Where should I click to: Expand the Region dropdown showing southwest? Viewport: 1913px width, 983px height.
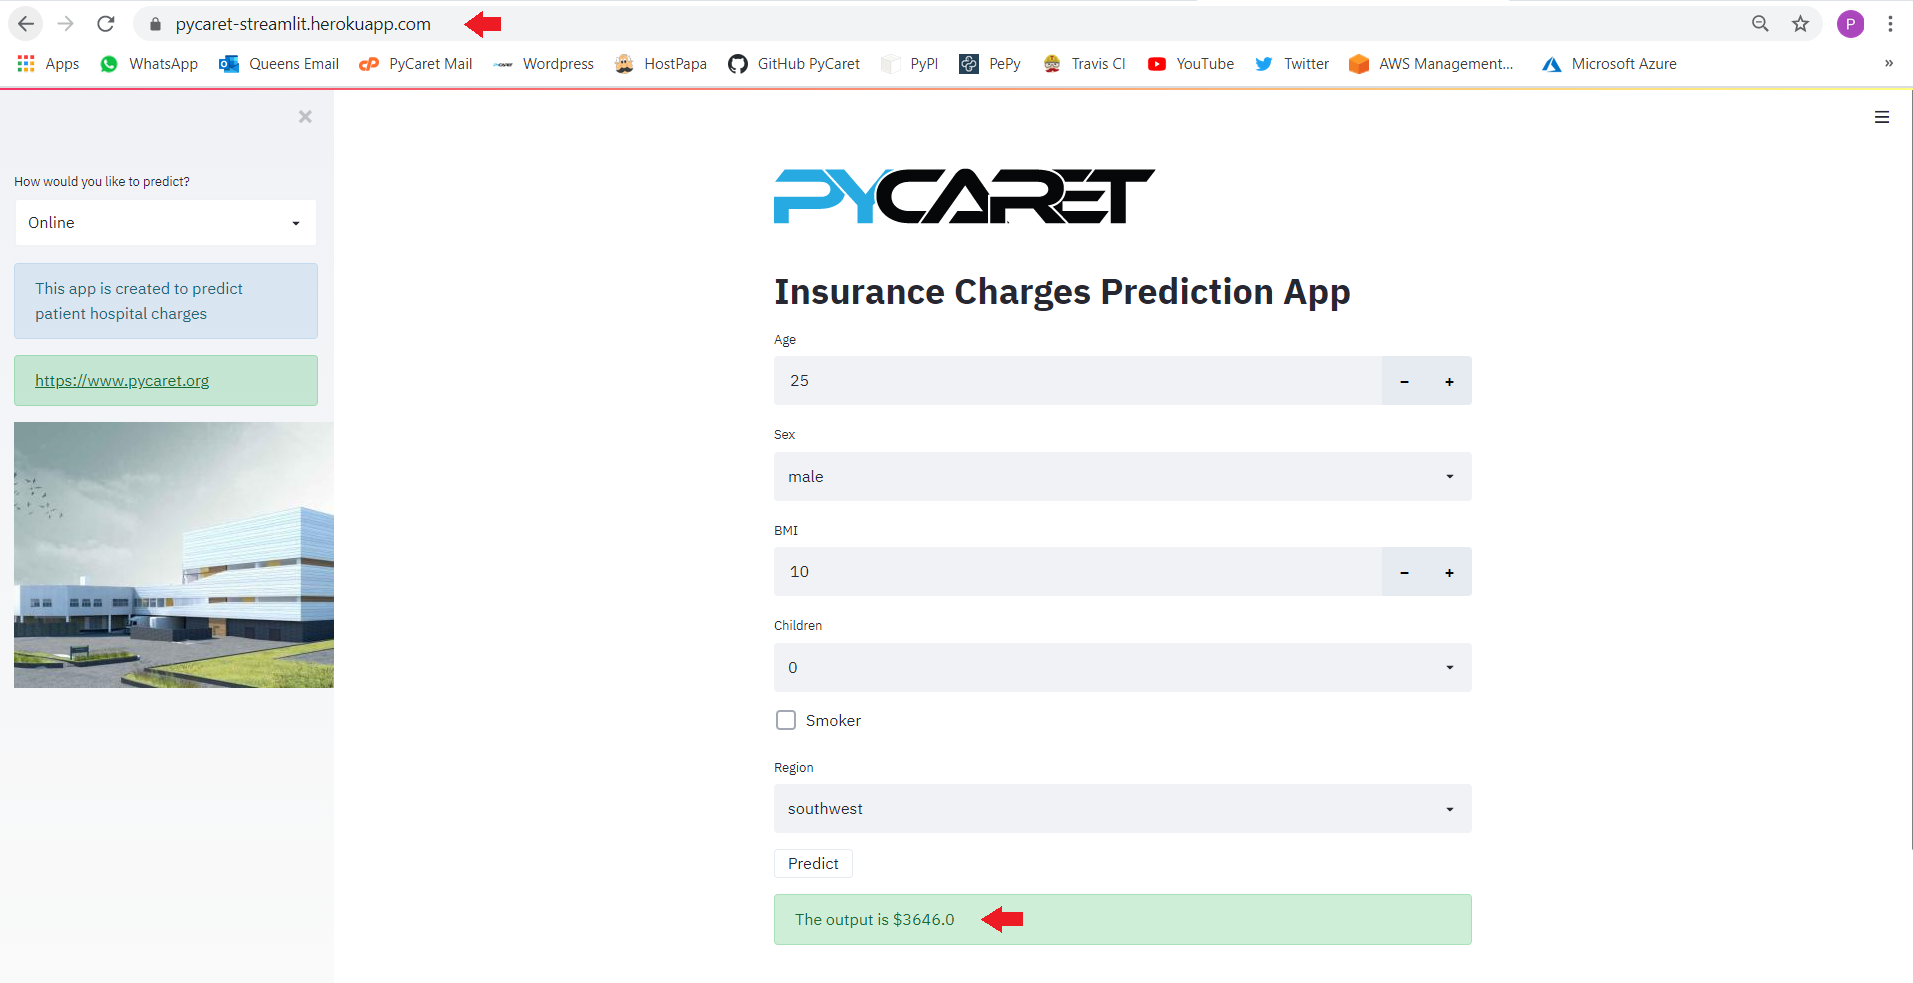click(x=1122, y=809)
